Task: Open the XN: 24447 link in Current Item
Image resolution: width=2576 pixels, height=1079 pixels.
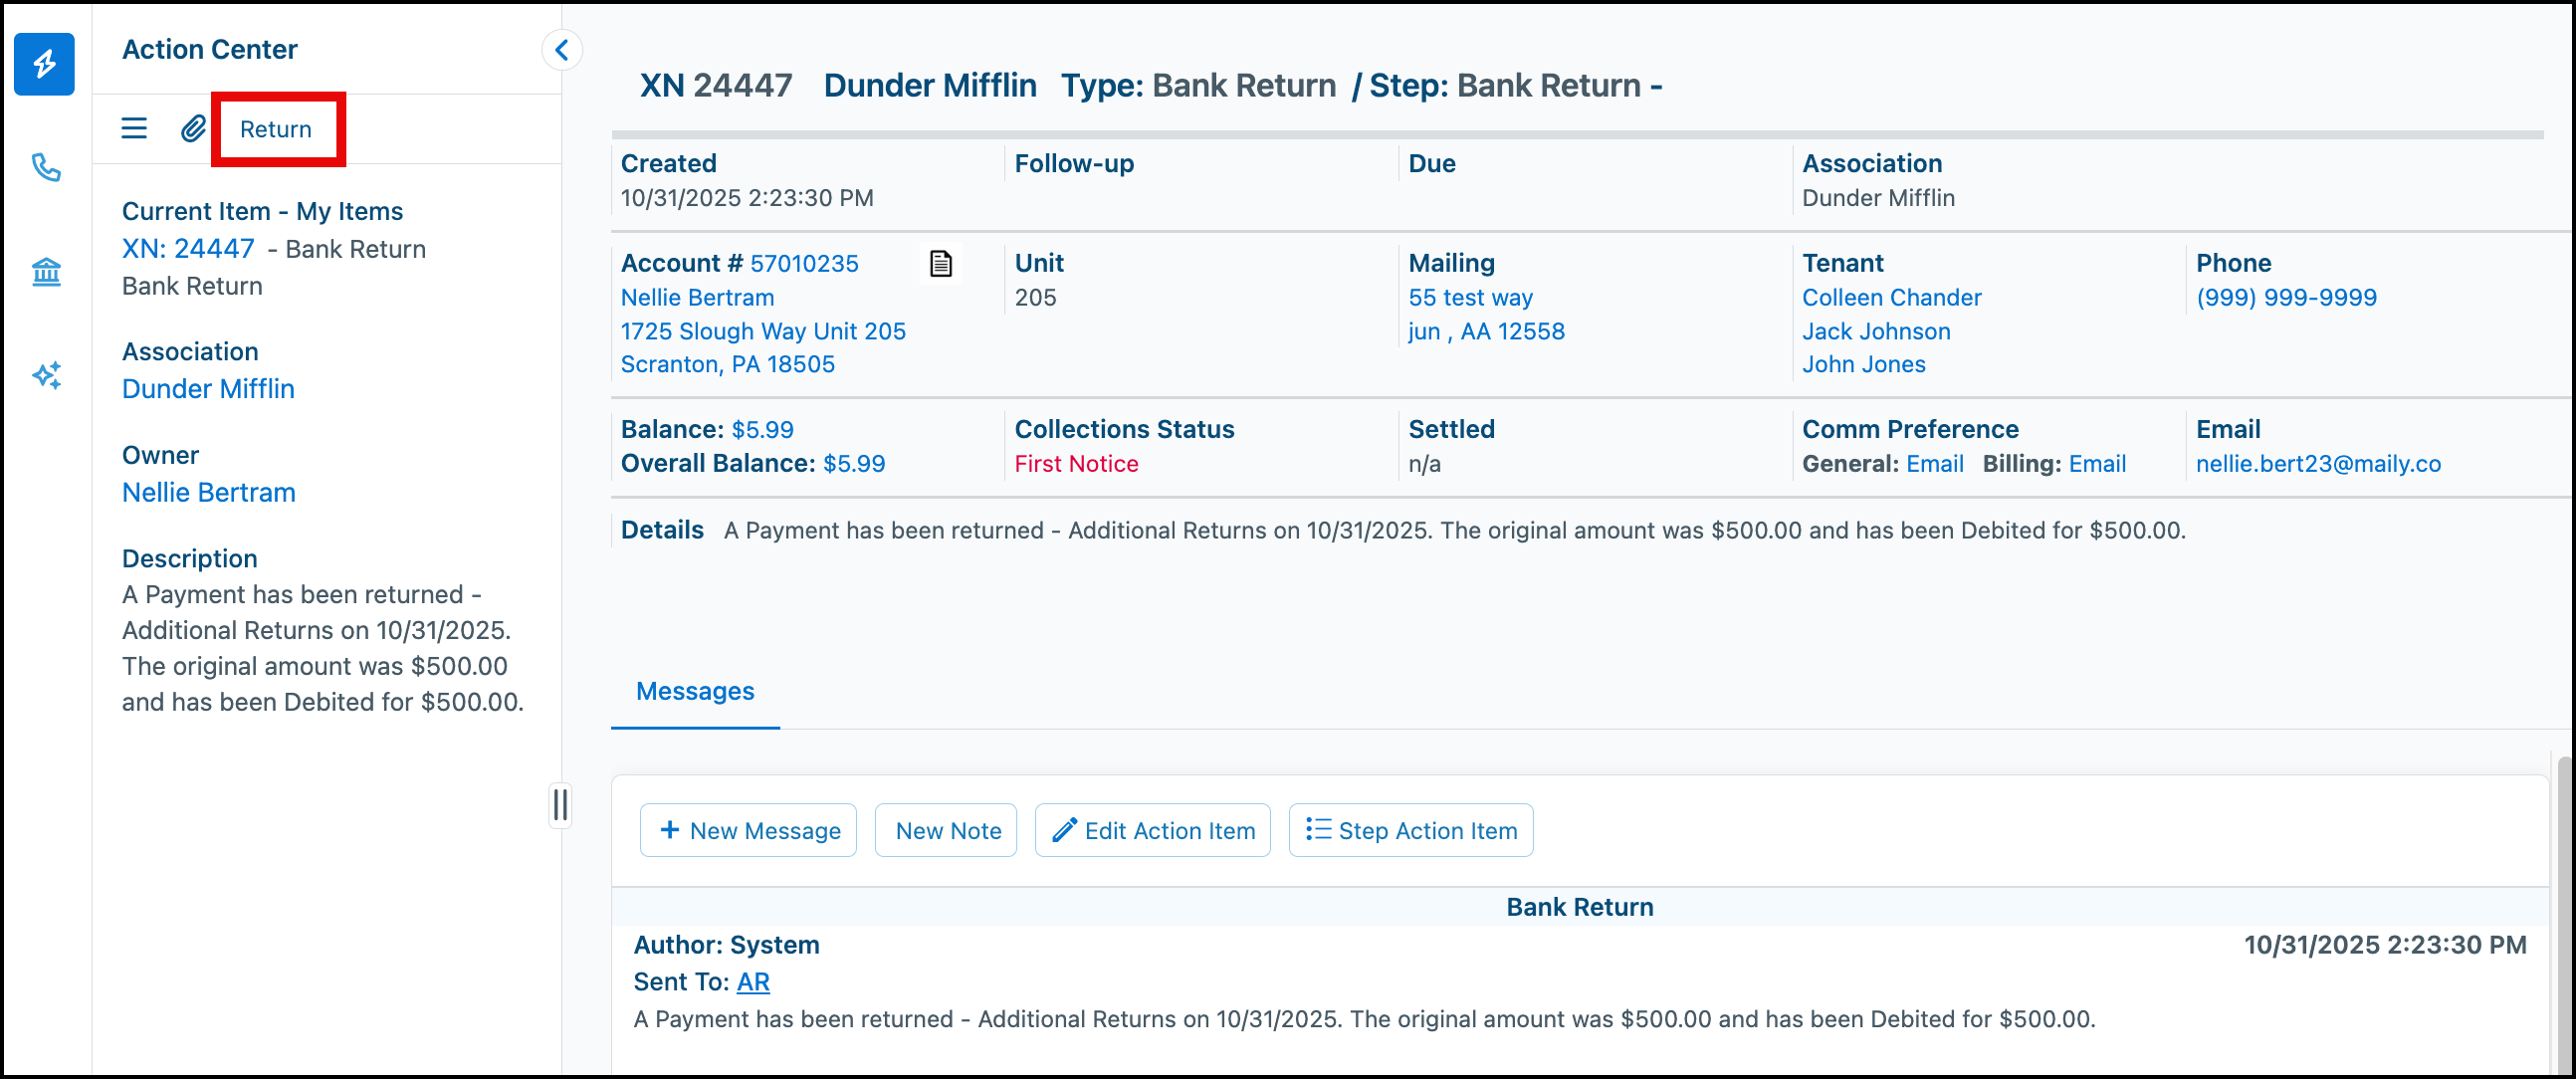Action: (x=188, y=248)
